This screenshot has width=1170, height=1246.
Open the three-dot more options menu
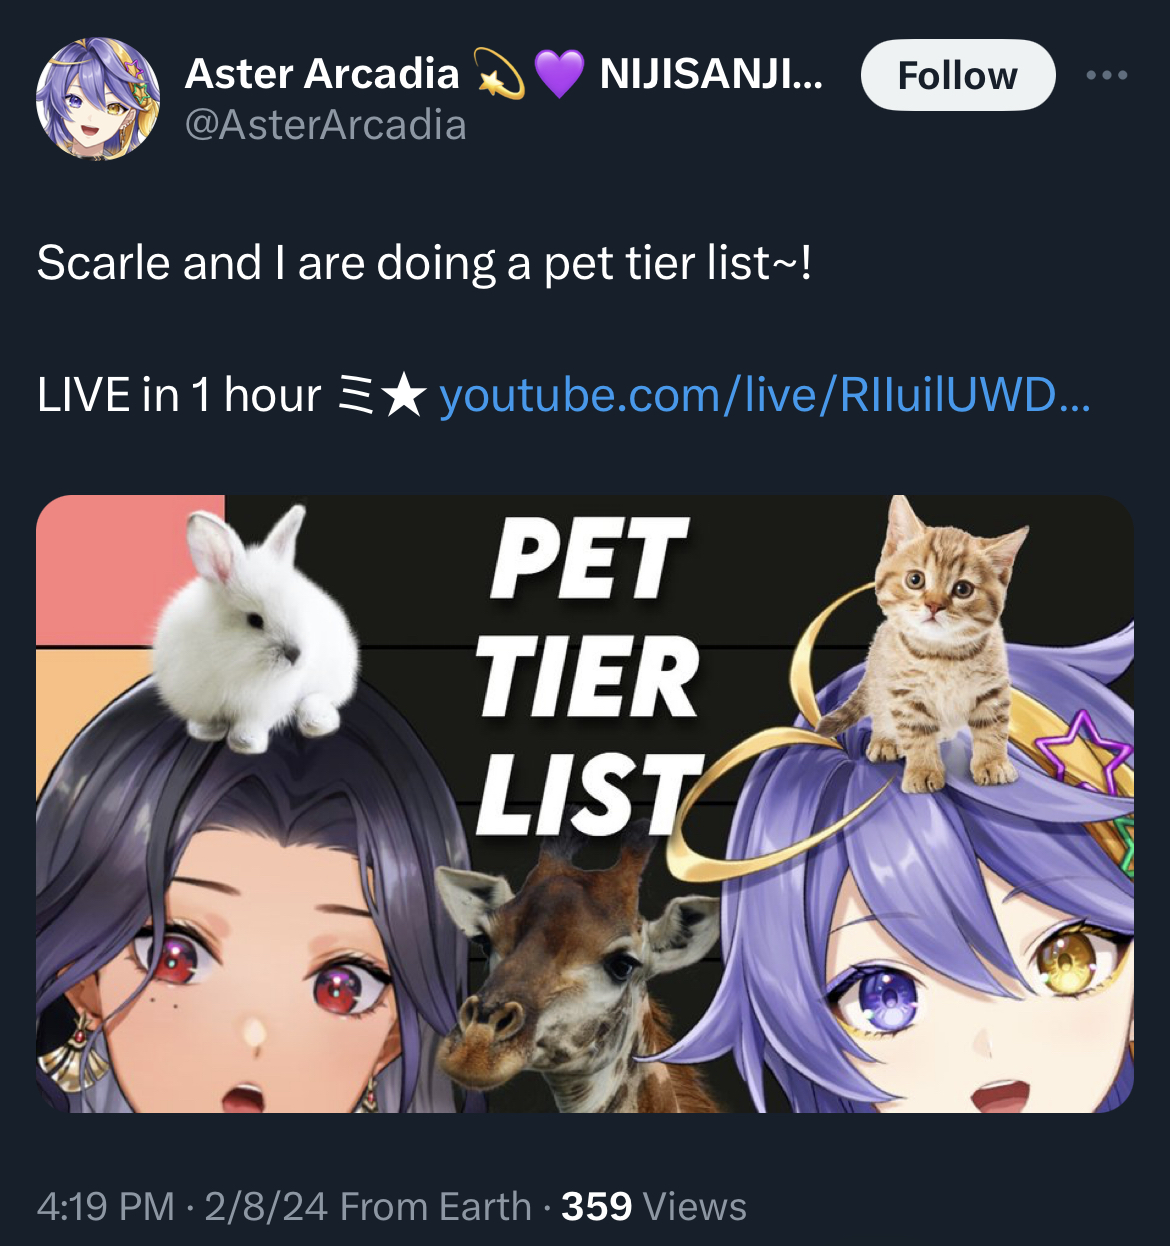click(x=1107, y=75)
